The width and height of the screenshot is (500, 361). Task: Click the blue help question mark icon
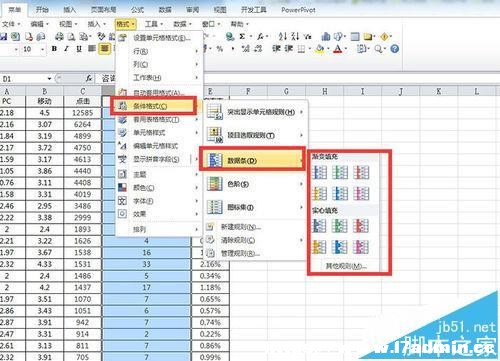tap(395, 49)
